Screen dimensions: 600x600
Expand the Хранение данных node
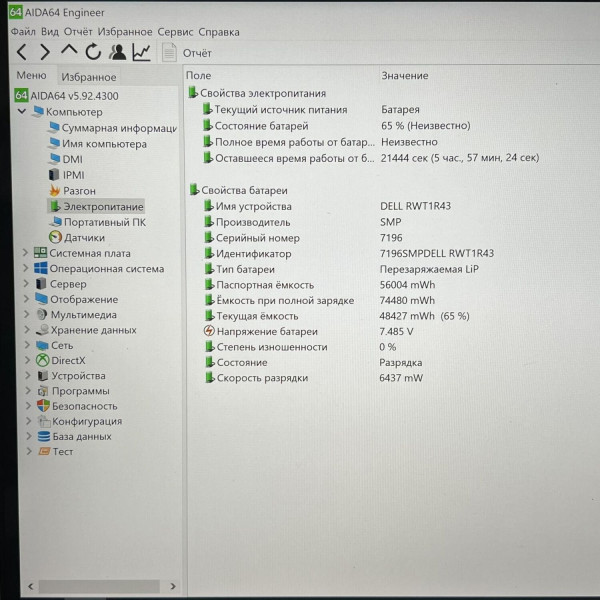(x=27, y=329)
